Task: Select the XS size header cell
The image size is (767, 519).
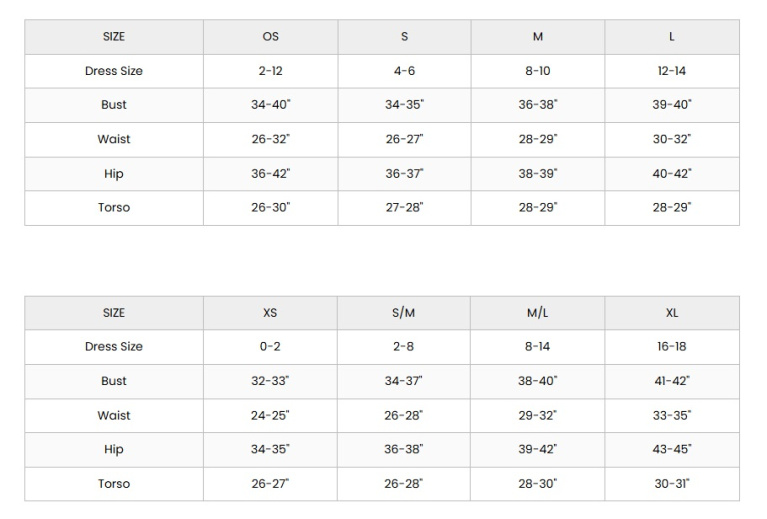Action: 270,313
